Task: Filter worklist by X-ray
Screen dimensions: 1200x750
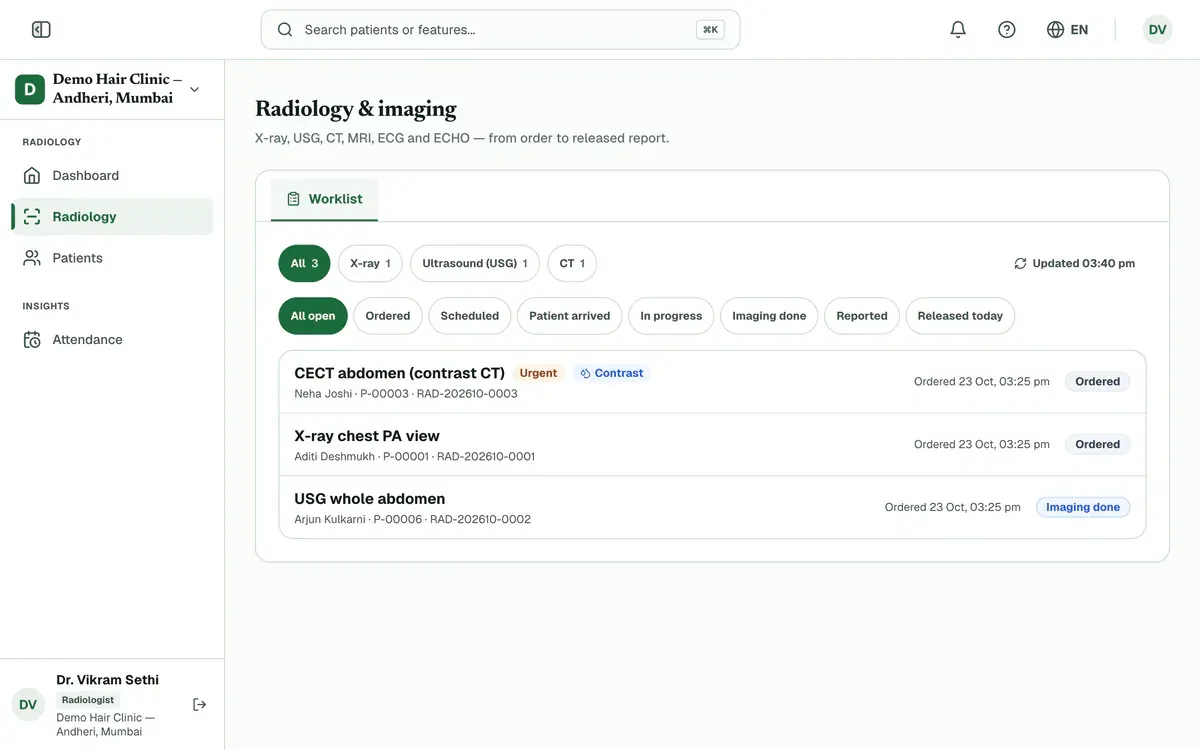Action: (x=370, y=264)
